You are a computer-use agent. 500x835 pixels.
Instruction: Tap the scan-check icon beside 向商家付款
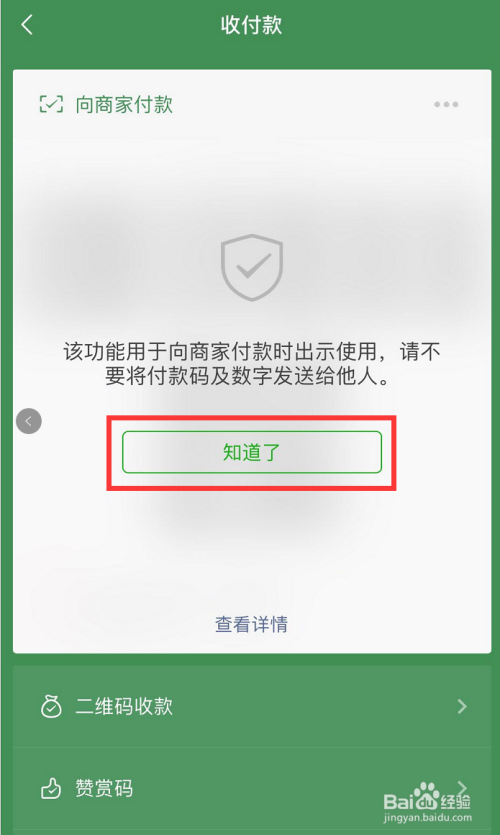click(x=51, y=104)
